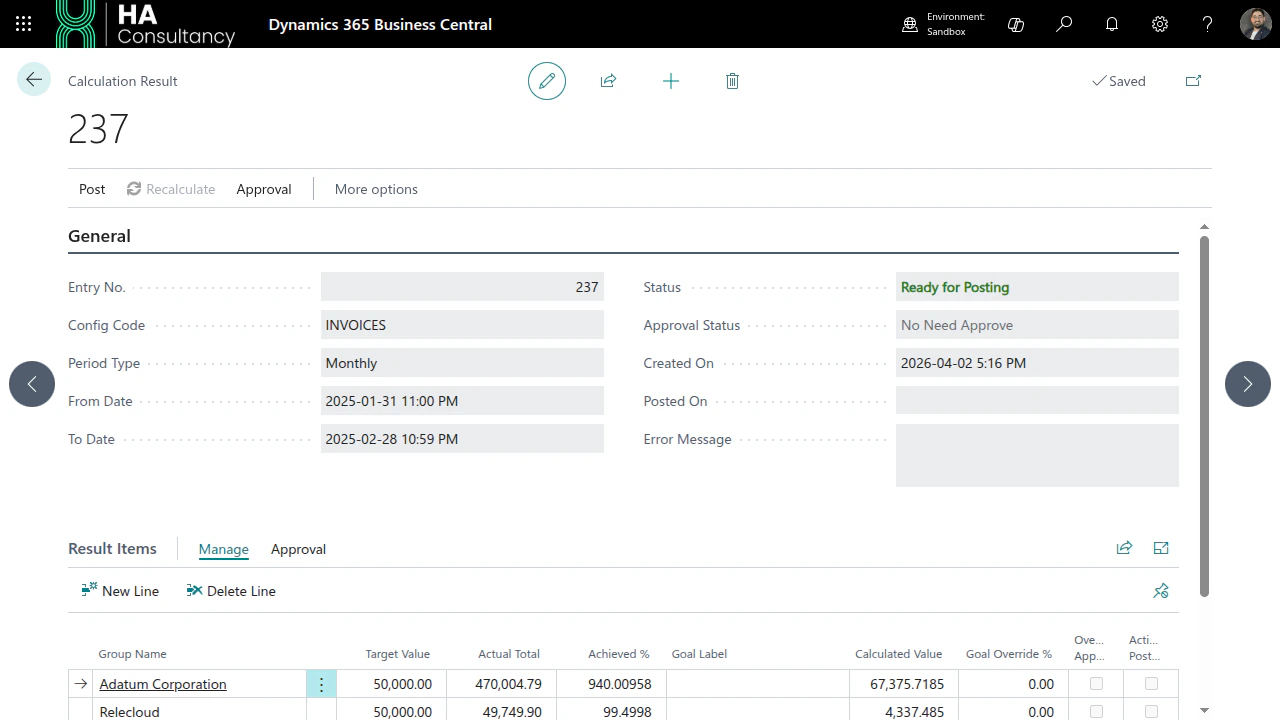The width and height of the screenshot is (1280, 720).
Task: Toggle Override Approval checkbox for Relecloud
Action: (1096, 712)
